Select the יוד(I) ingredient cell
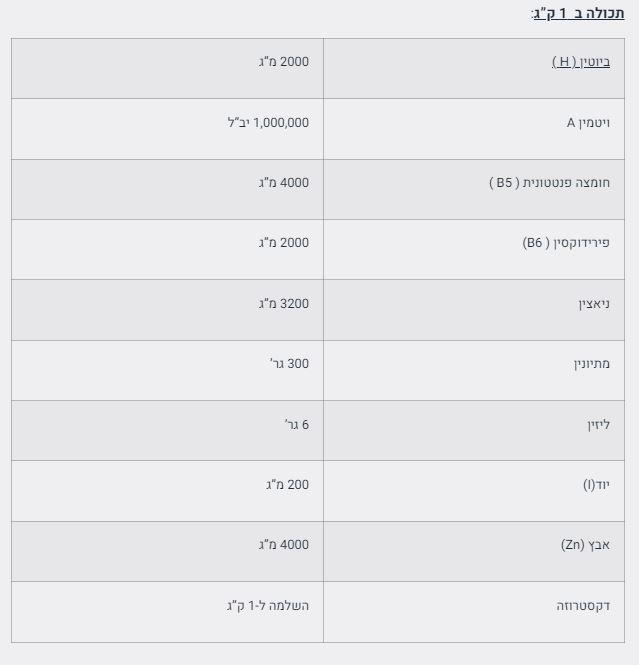 pyautogui.click(x=596, y=485)
